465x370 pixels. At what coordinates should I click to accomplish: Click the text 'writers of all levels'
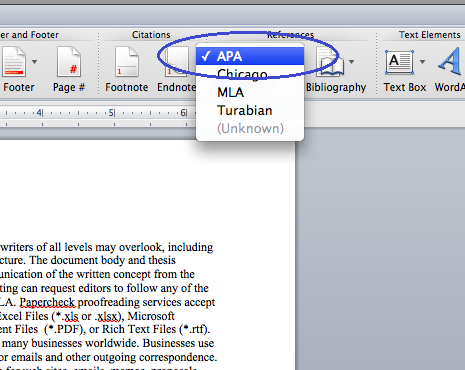(46, 247)
